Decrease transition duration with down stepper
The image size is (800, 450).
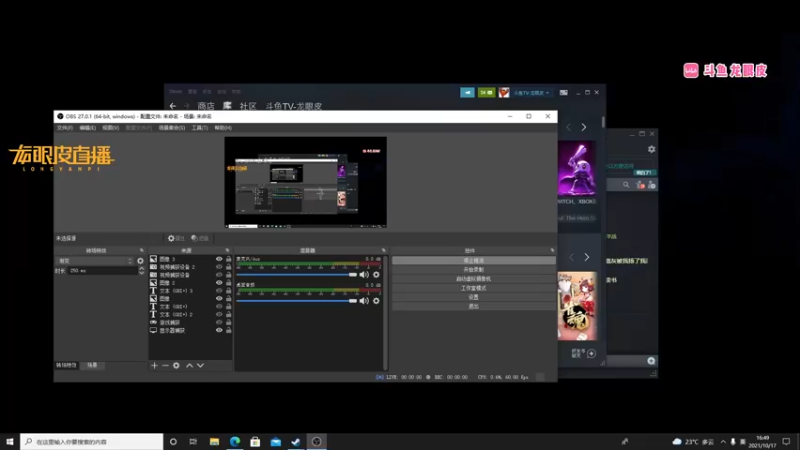[141, 273]
